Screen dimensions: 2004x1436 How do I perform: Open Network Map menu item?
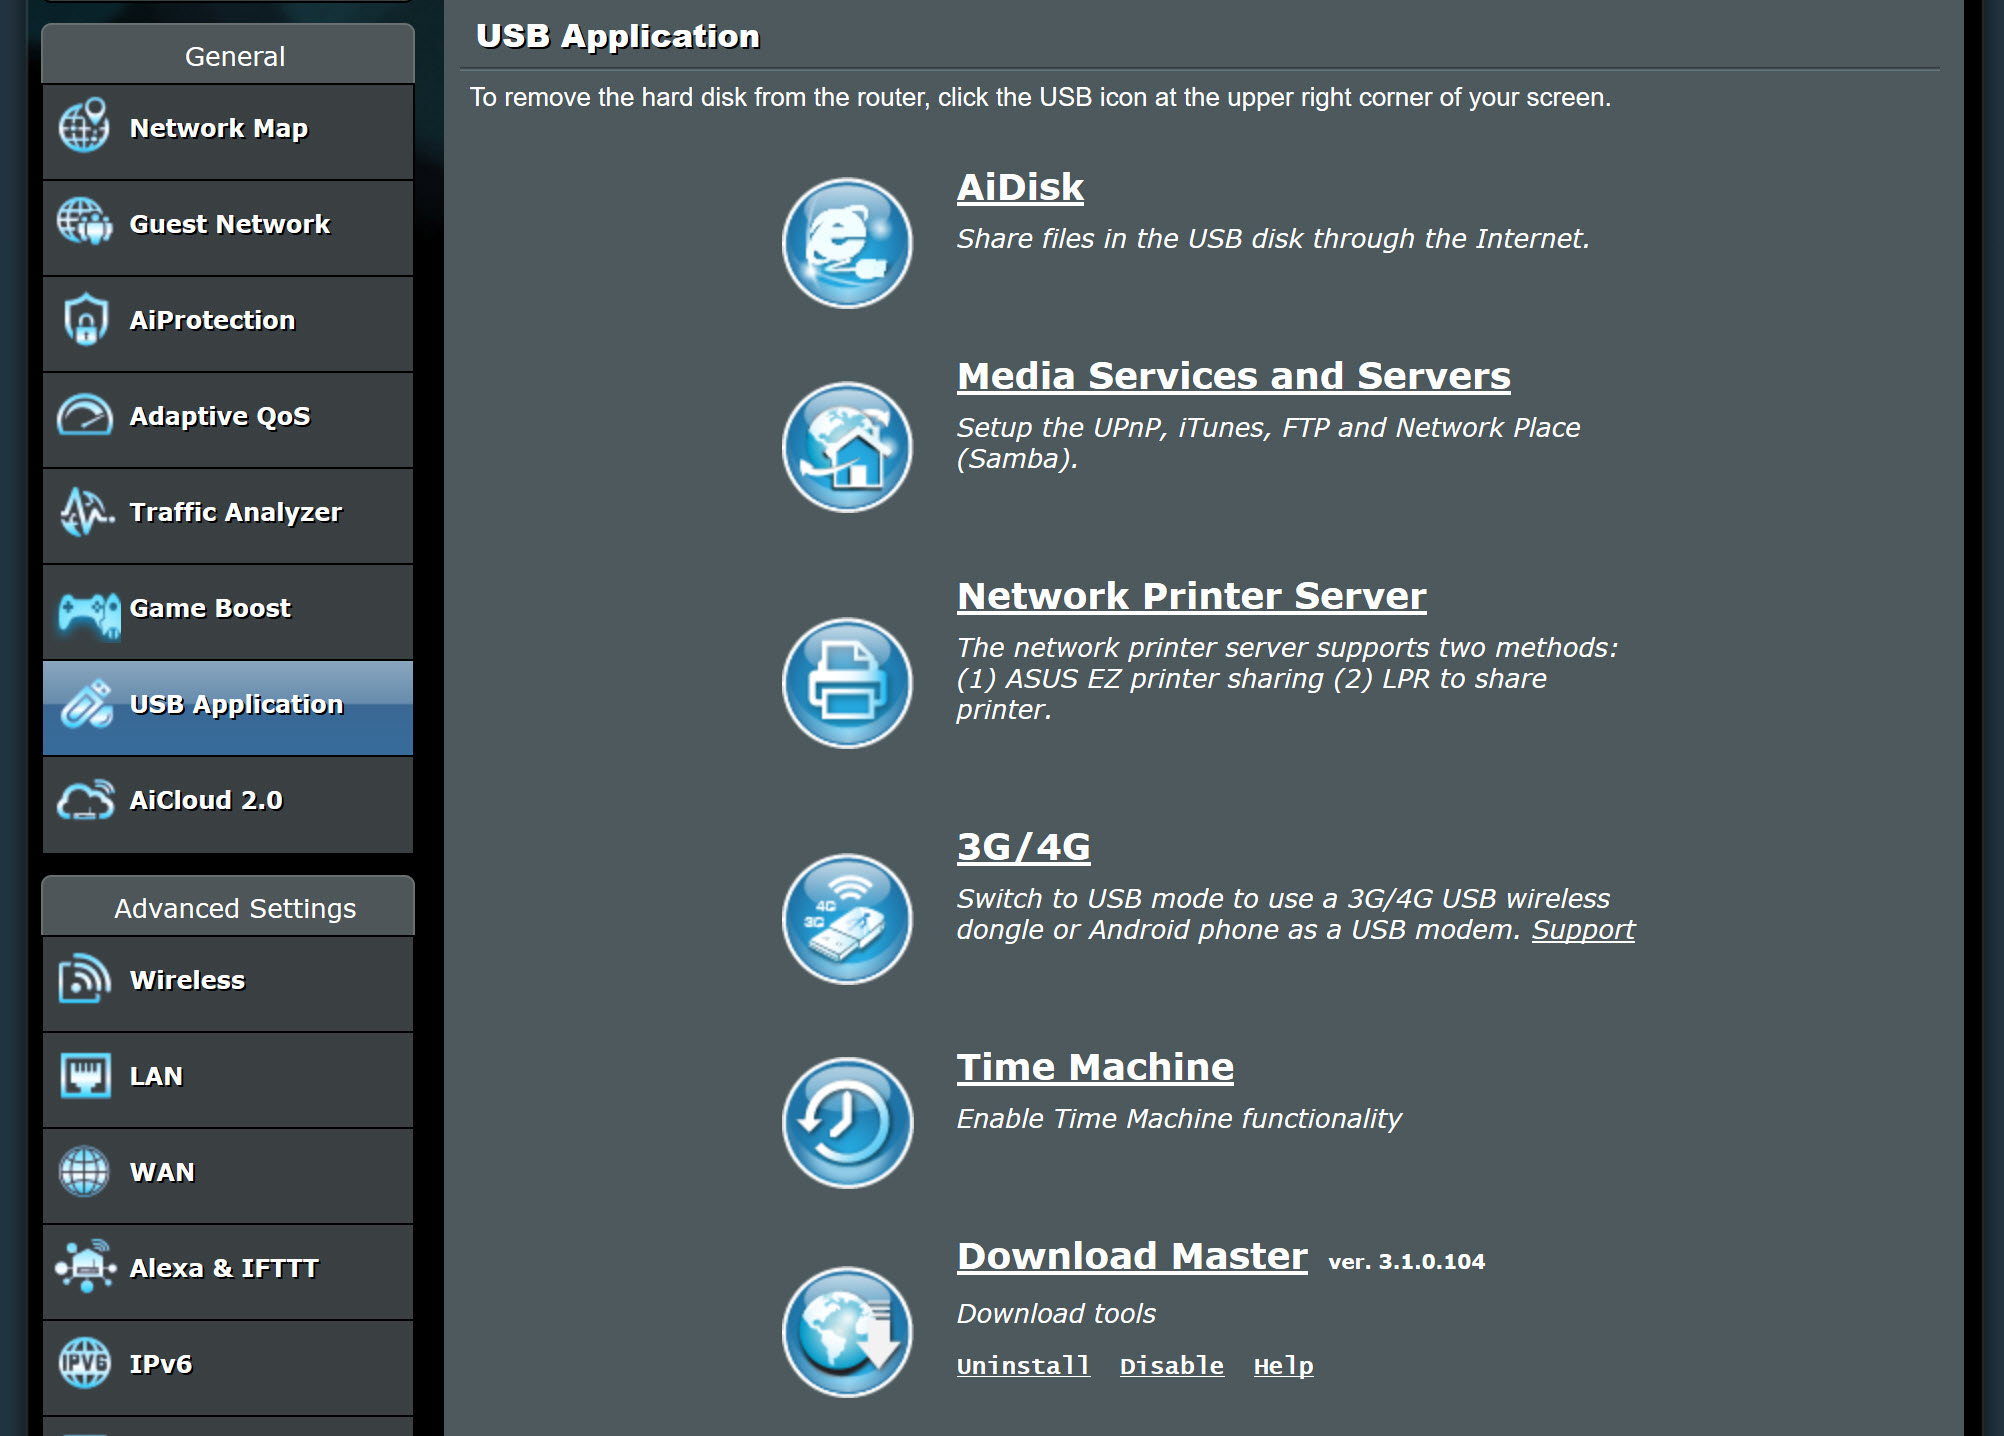(x=228, y=132)
